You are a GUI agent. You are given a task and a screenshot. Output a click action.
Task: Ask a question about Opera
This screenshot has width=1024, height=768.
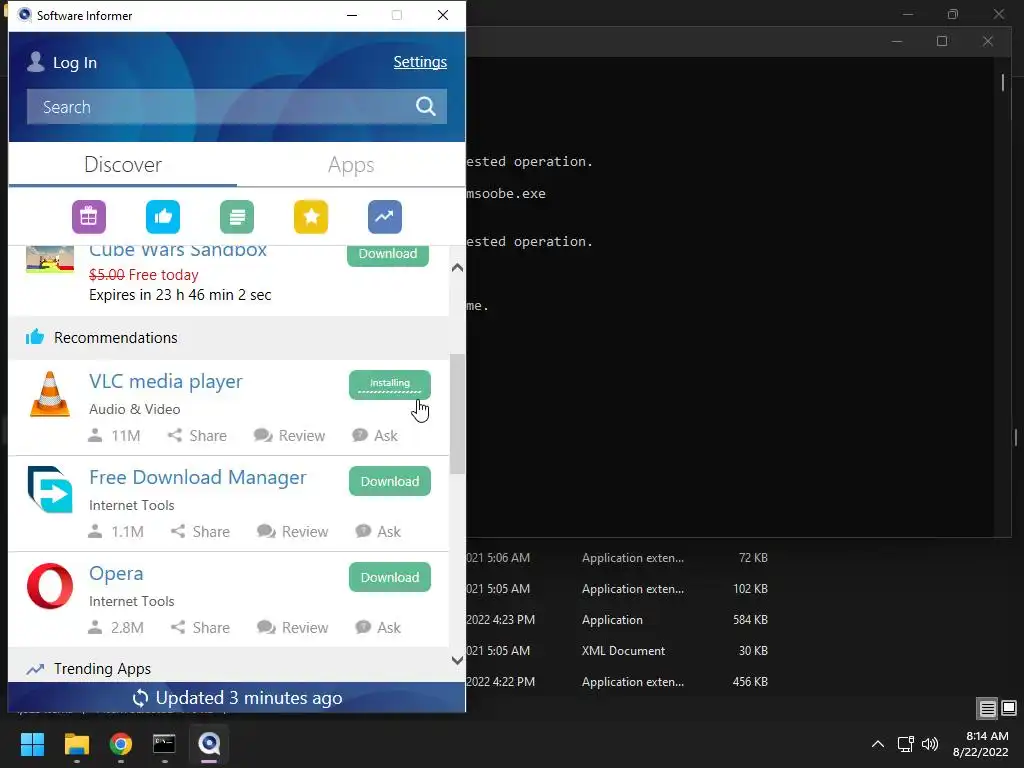(378, 628)
